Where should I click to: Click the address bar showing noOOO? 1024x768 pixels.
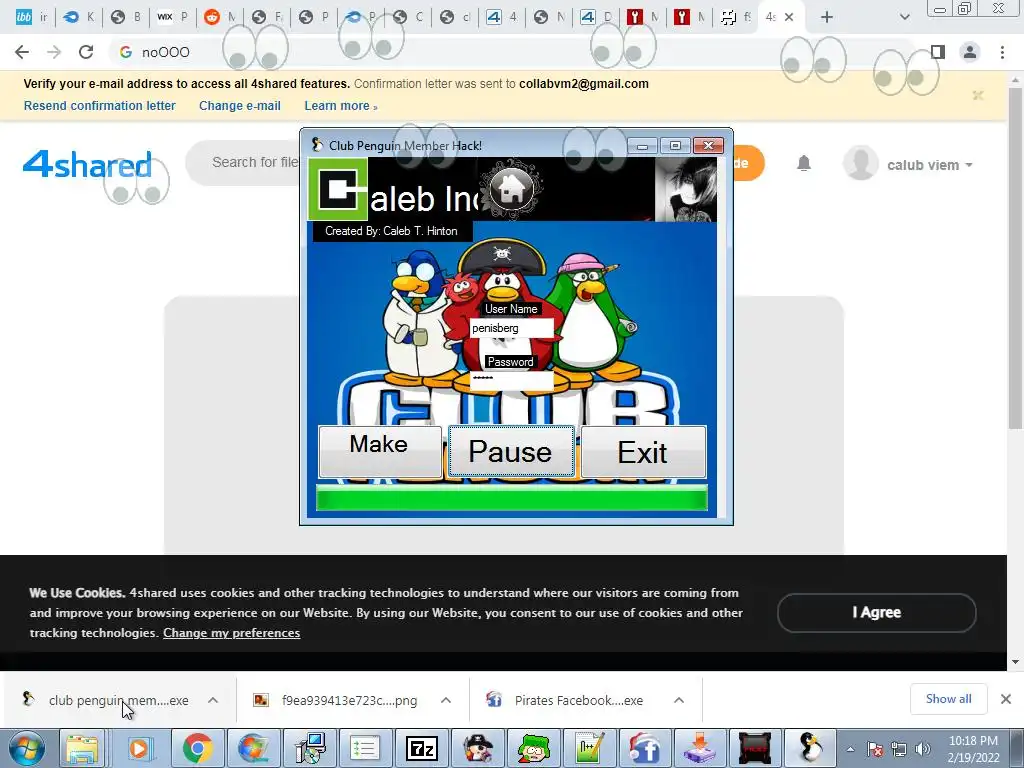509,52
